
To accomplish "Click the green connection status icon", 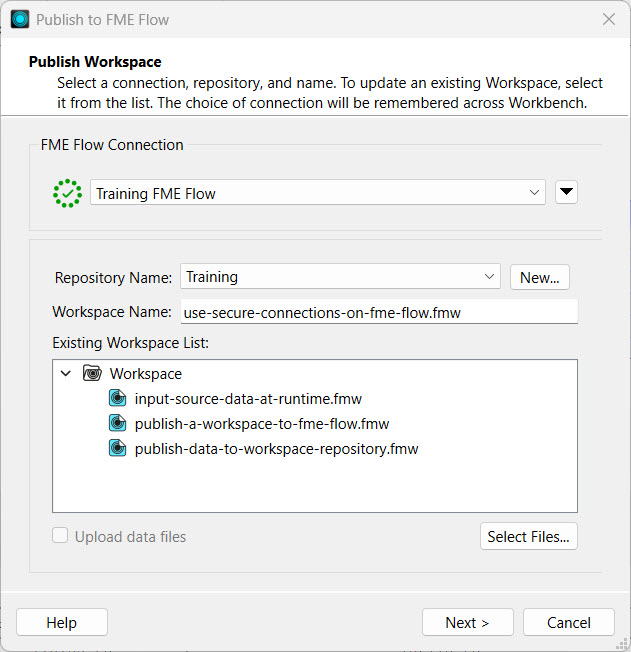I will click(67, 193).
